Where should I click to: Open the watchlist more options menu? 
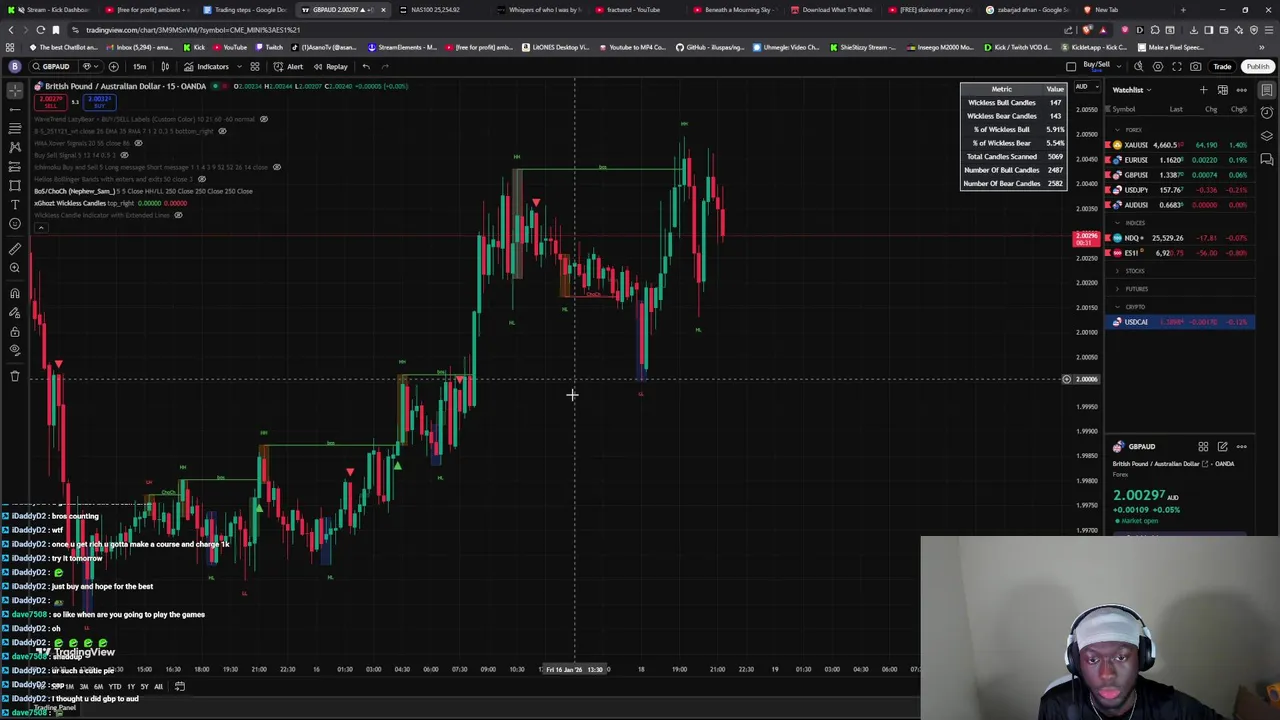tap(1242, 90)
